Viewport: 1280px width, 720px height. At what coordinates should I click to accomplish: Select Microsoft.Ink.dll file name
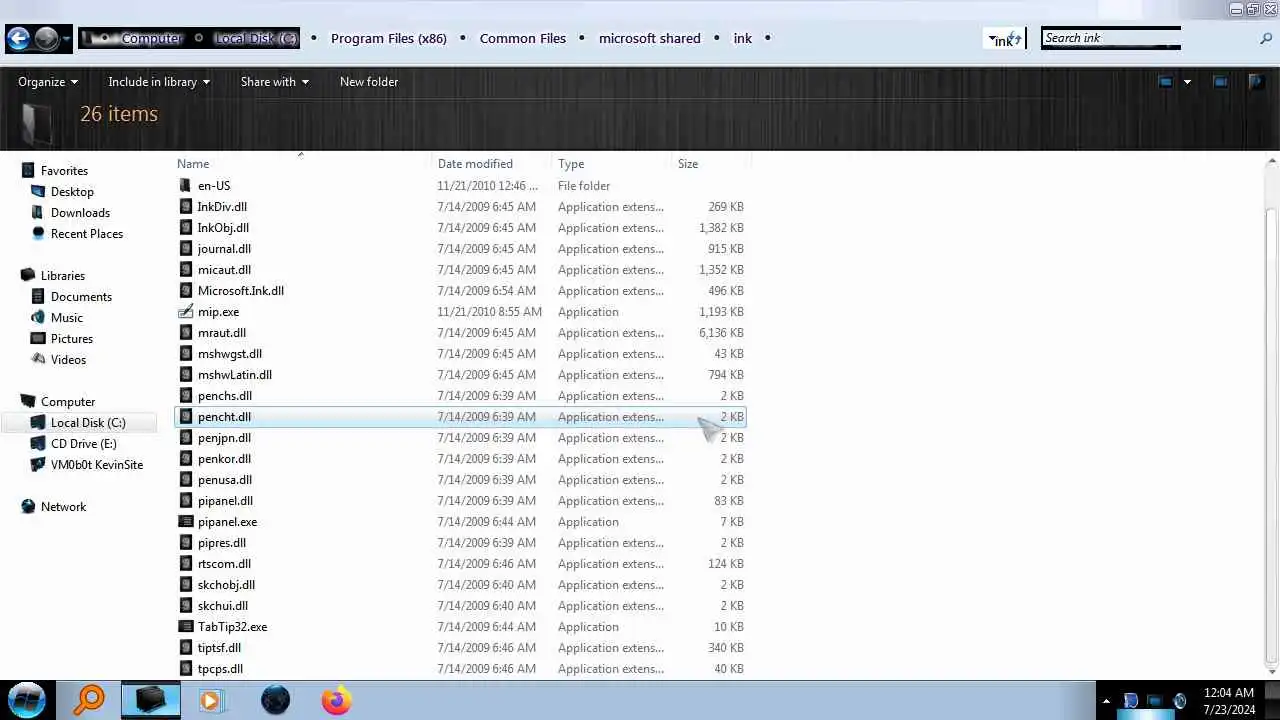point(241,291)
